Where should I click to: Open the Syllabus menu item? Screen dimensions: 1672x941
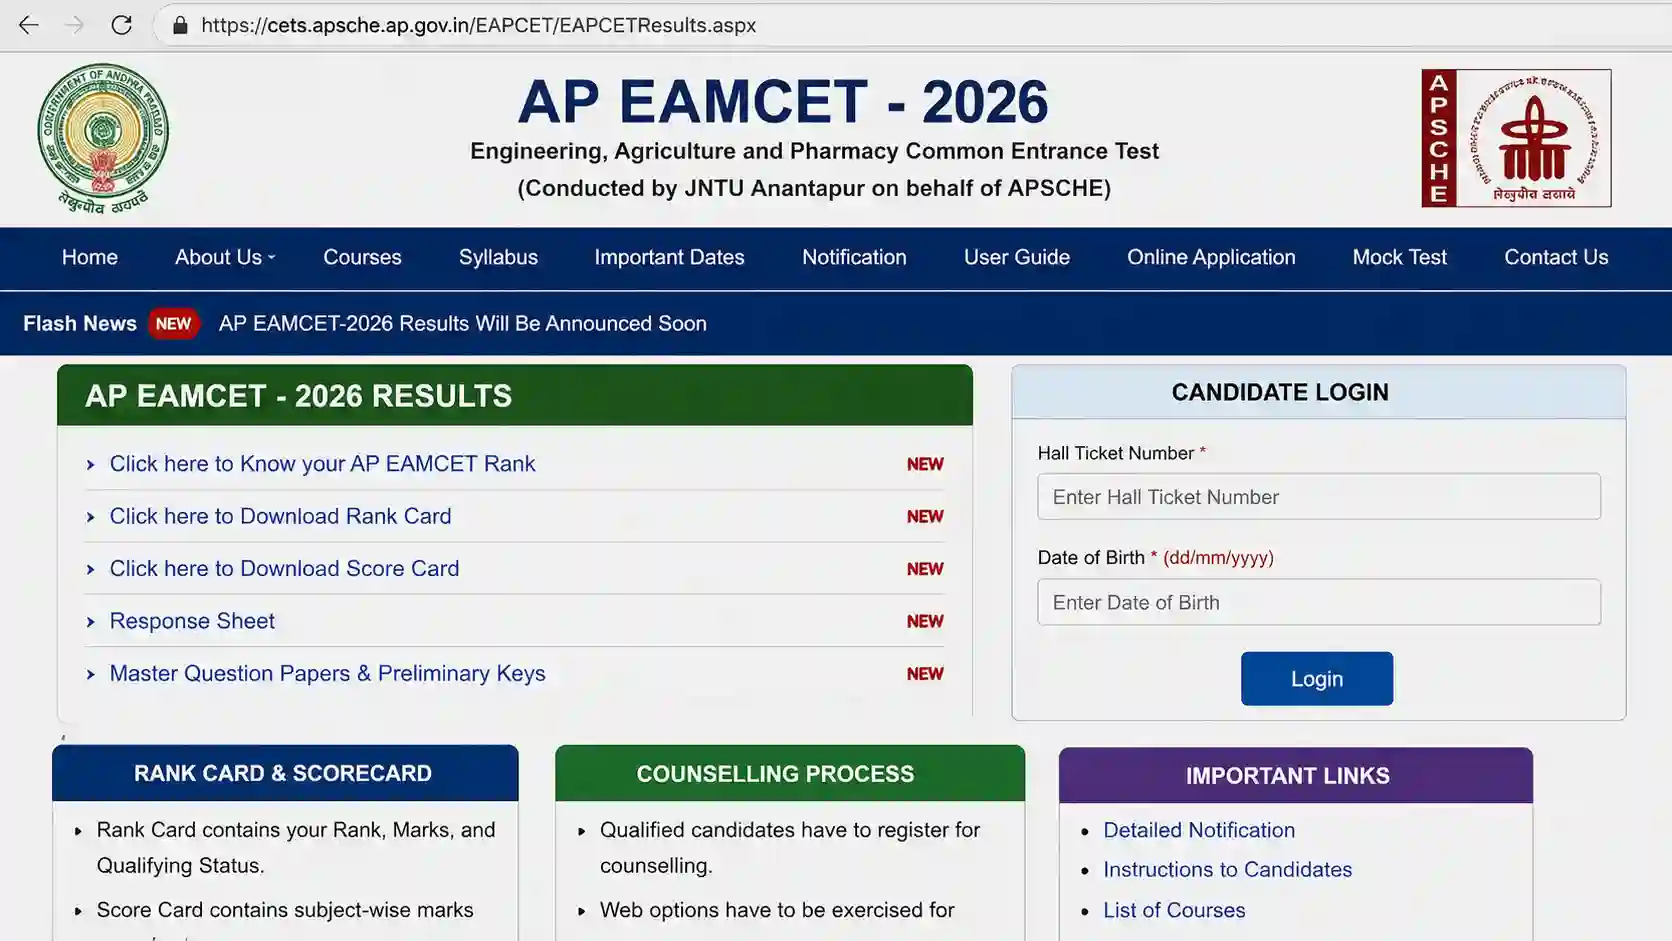point(498,257)
